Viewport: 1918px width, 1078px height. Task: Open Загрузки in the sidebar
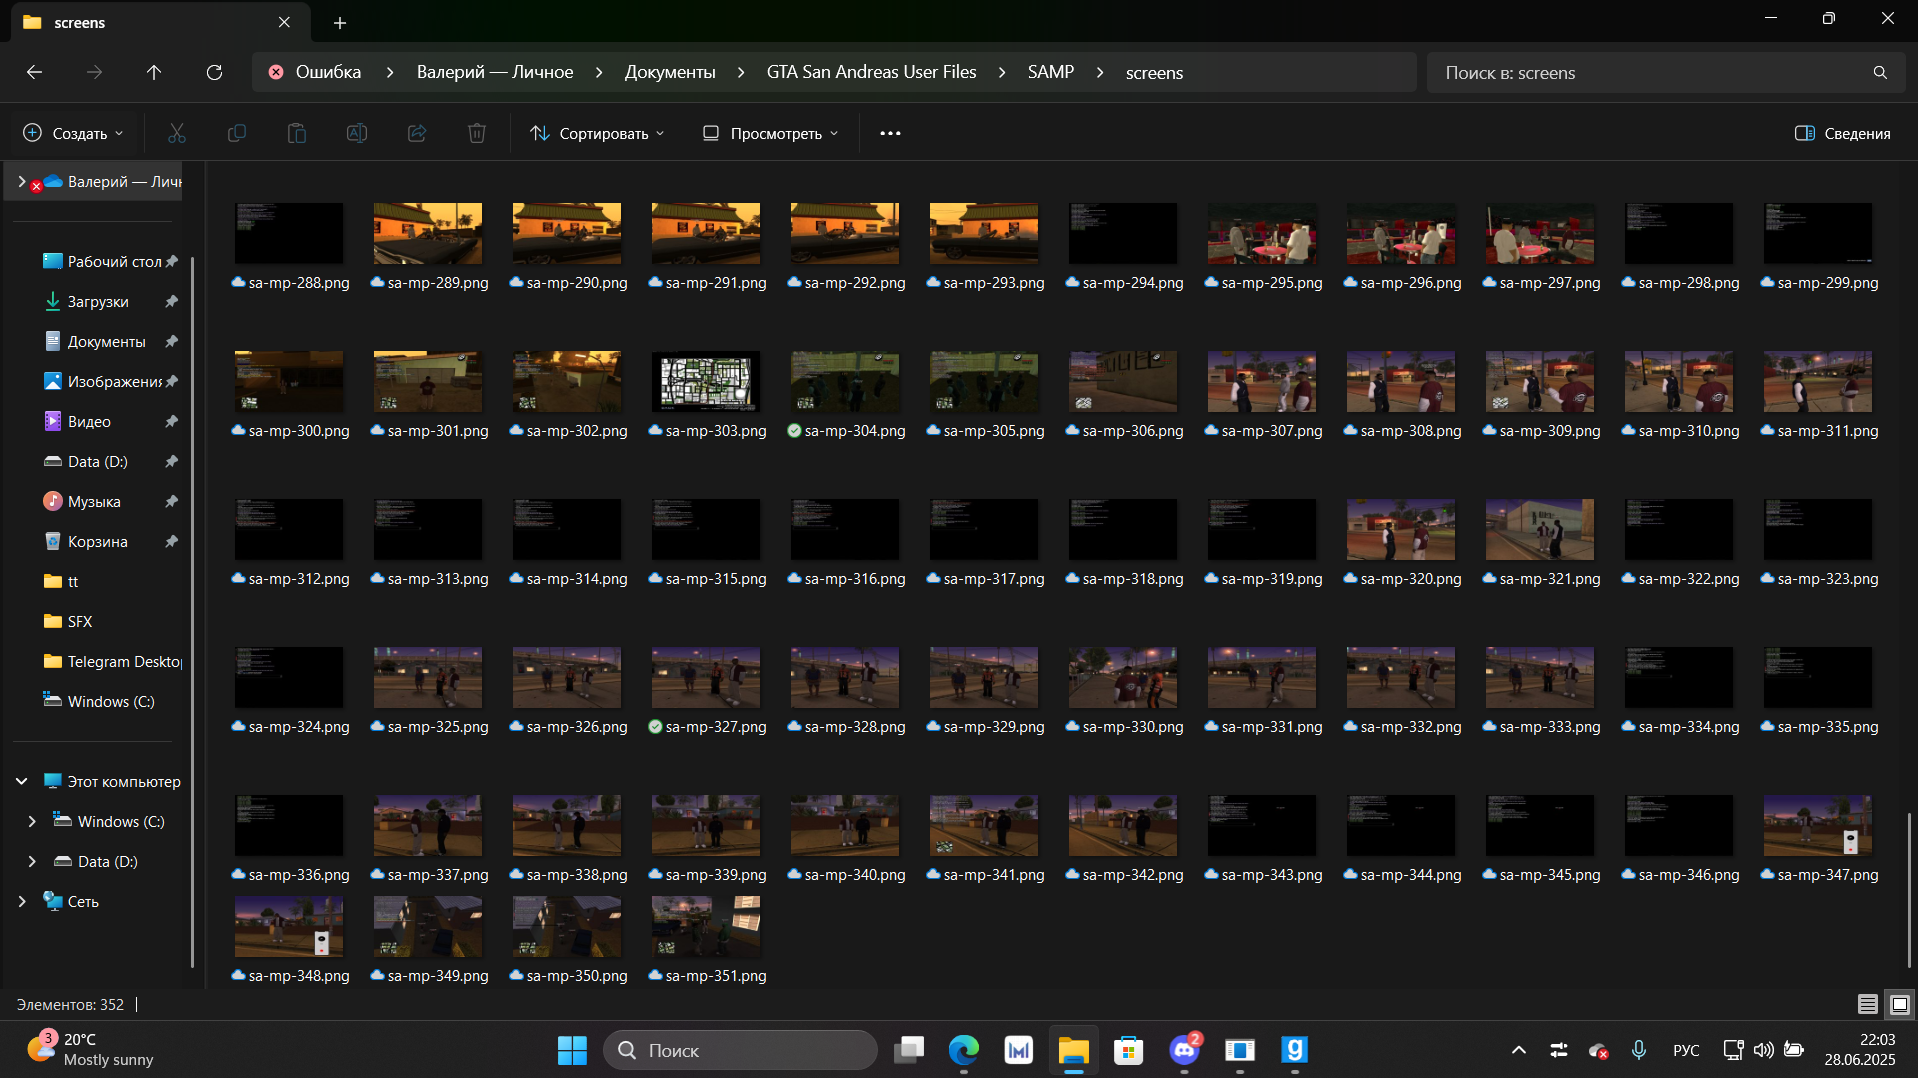pyautogui.click(x=97, y=301)
